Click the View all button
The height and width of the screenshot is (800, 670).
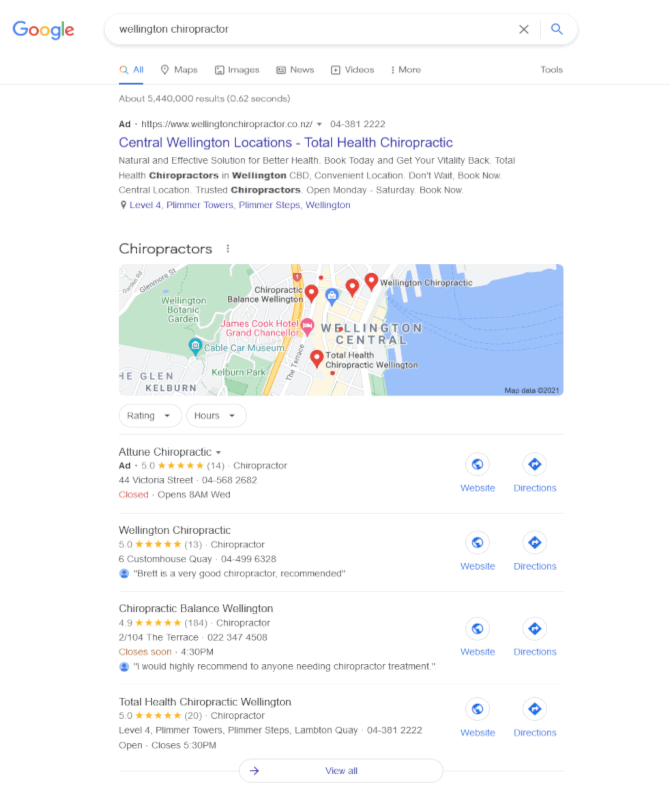point(341,770)
